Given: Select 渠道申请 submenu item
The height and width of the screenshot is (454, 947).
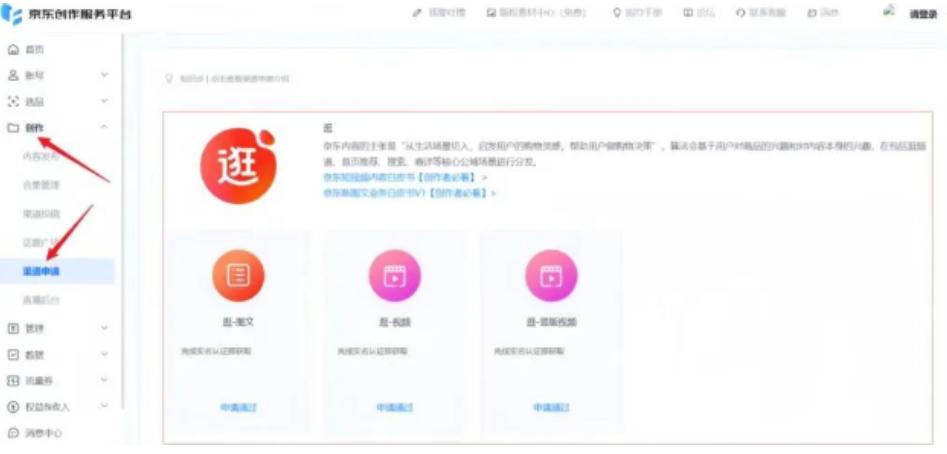Looking at the screenshot, I should [x=57, y=272].
